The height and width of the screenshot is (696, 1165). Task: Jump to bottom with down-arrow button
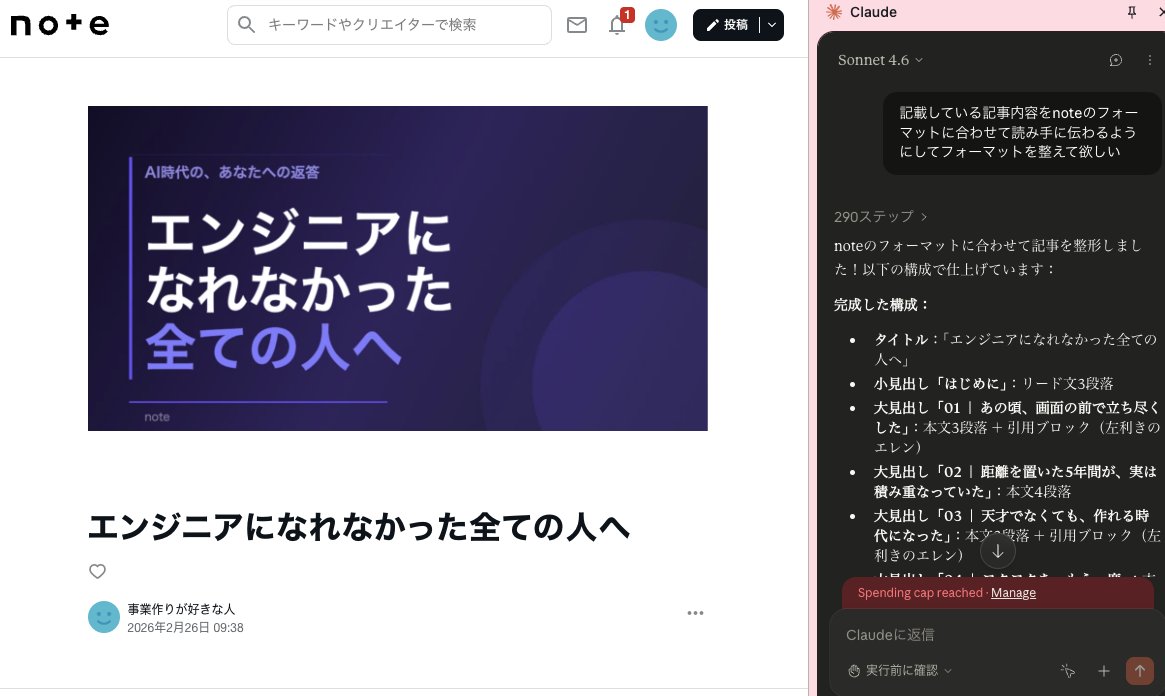998,551
